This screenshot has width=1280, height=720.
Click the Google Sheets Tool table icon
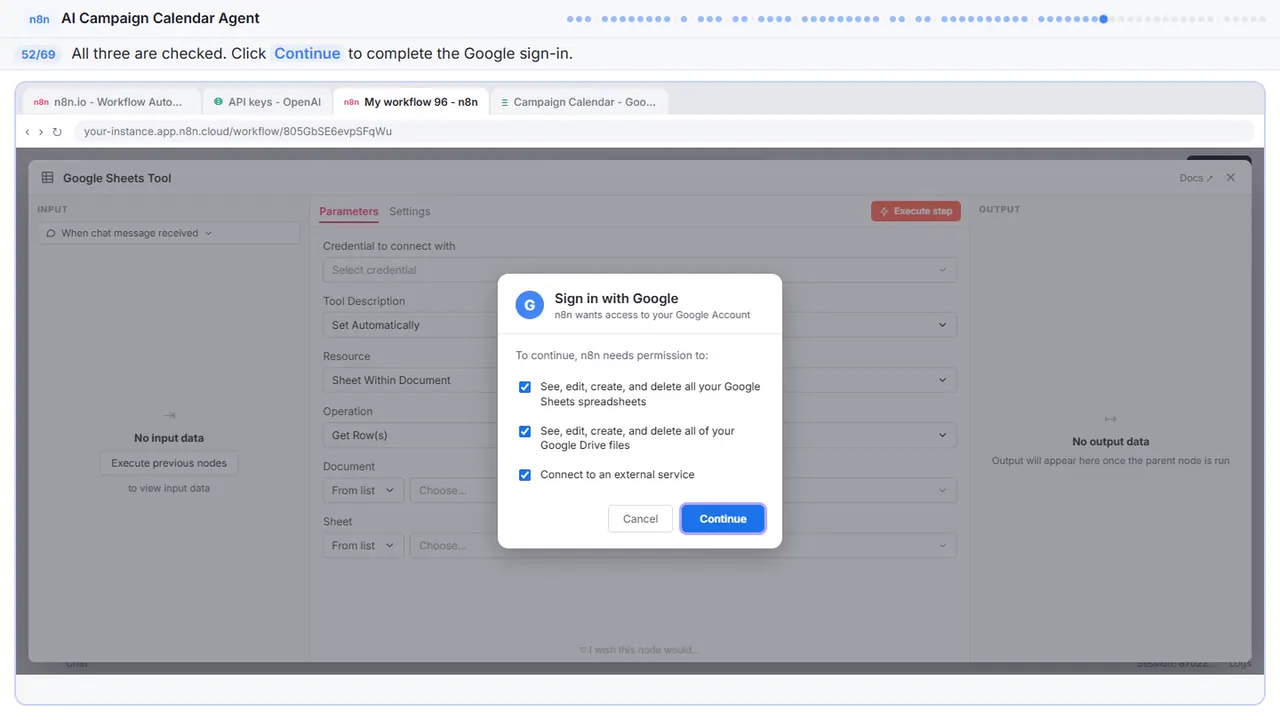pyautogui.click(x=47, y=178)
